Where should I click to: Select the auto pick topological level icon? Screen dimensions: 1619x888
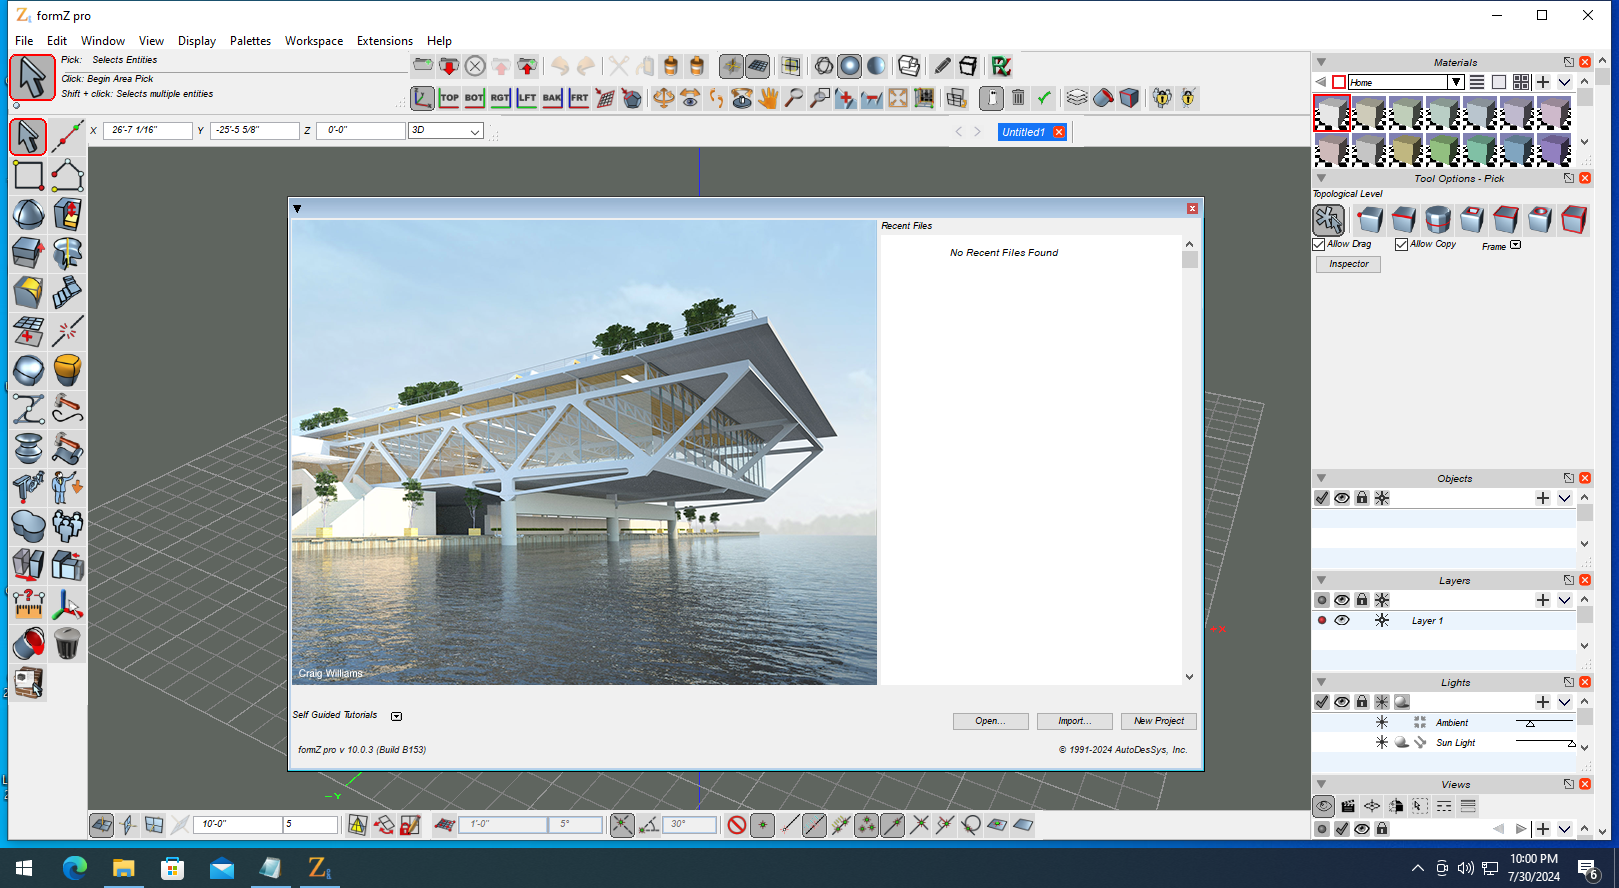pos(1329,219)
